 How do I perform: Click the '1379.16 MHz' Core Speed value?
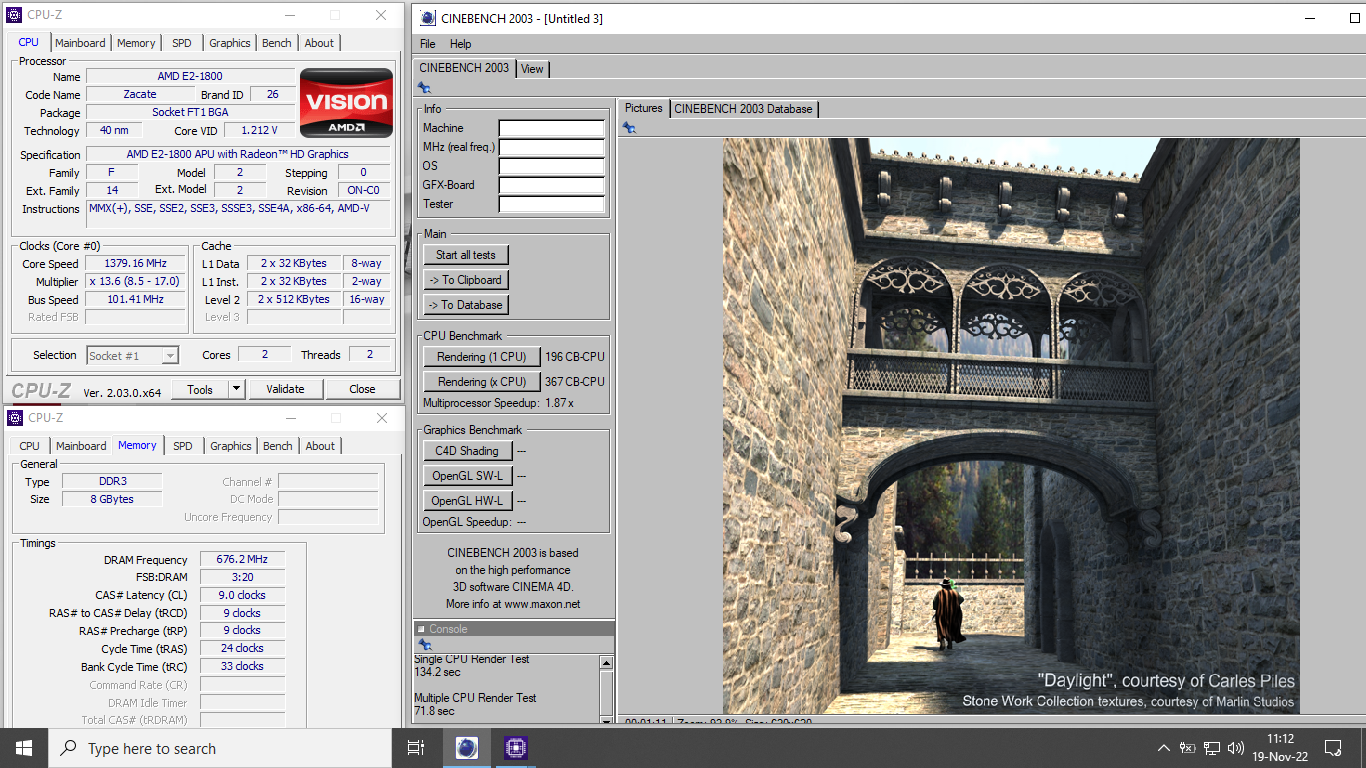[x=136, y=264]
